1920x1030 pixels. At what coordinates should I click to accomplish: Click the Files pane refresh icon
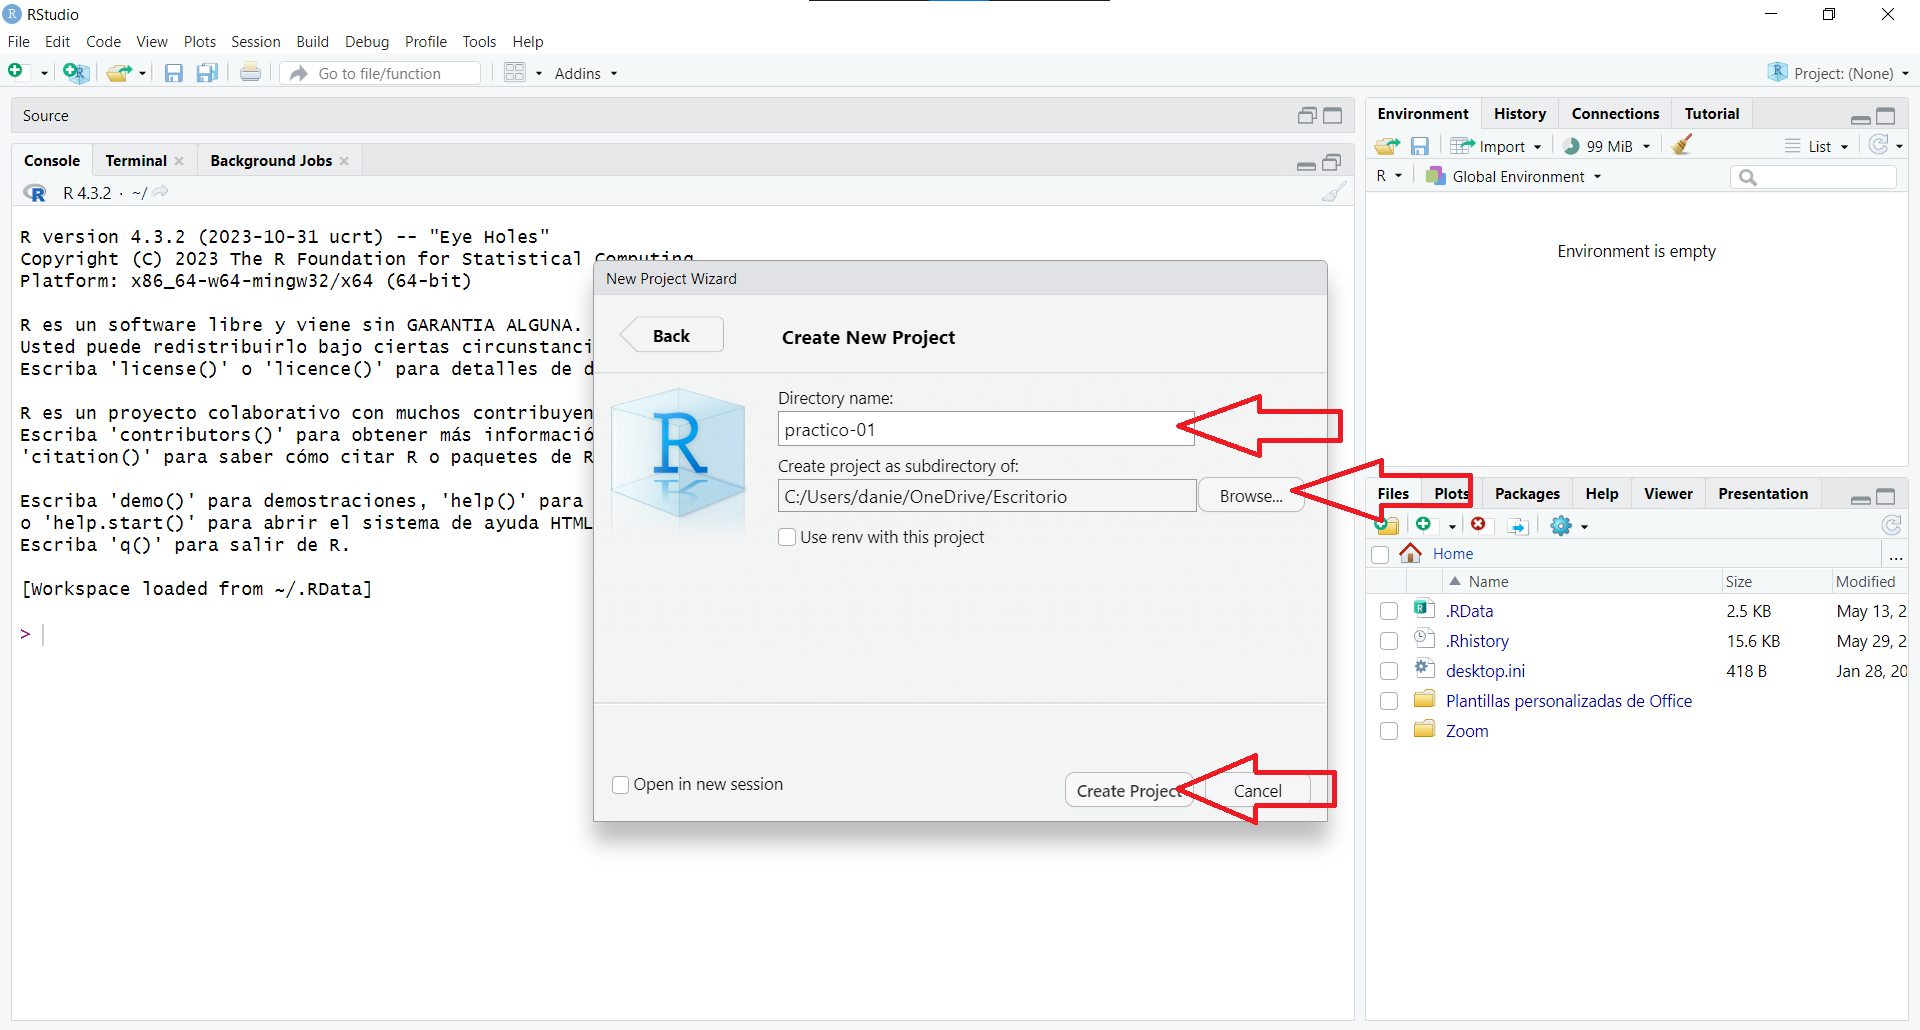[1891, 525]
